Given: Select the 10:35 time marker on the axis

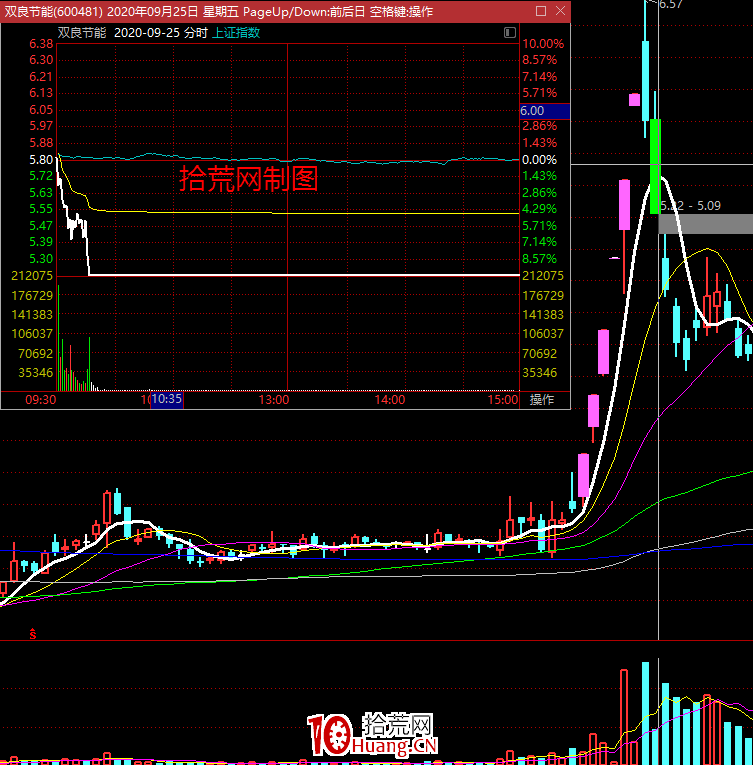Looking at the screenshot, I should pyautogui.click(x=166, y=399).
